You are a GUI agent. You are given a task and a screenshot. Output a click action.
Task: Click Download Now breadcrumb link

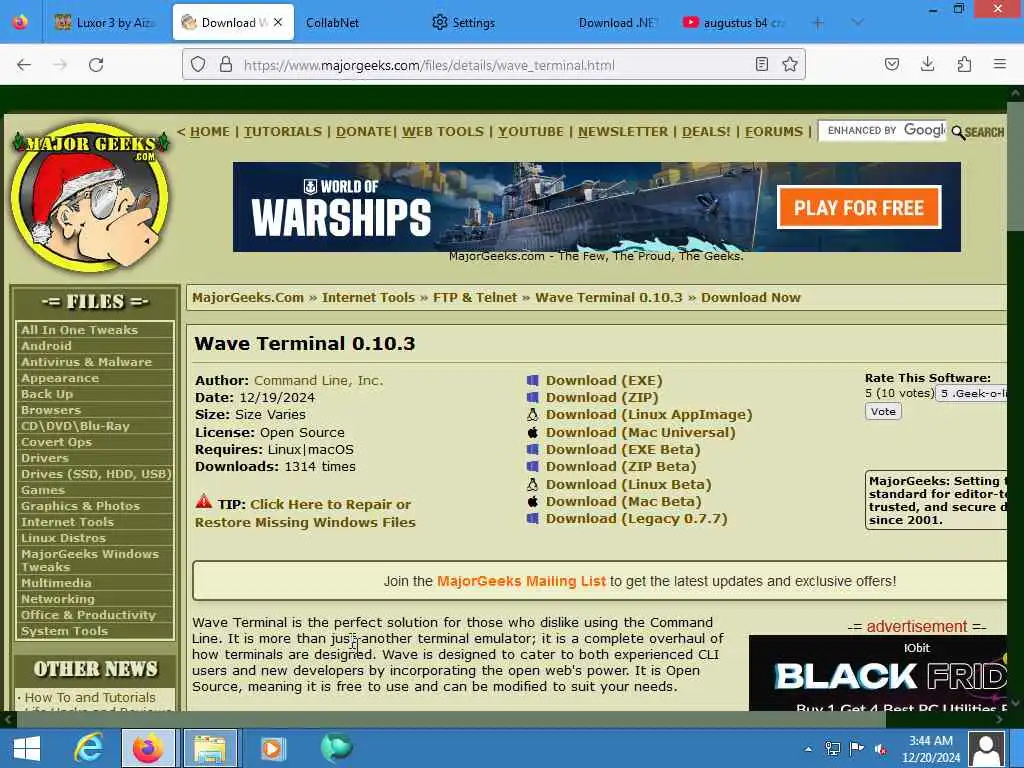click(750, 297)
